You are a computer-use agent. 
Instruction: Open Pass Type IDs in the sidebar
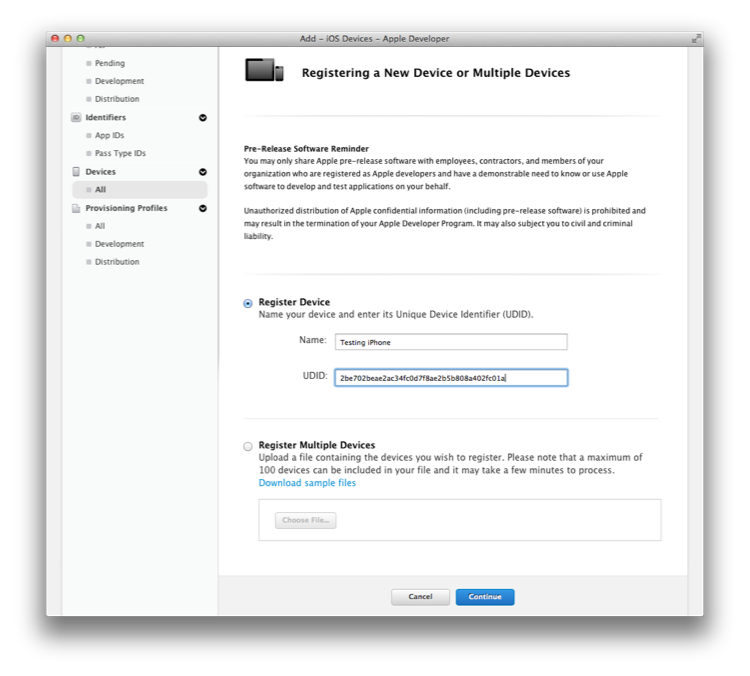[120, 153]
